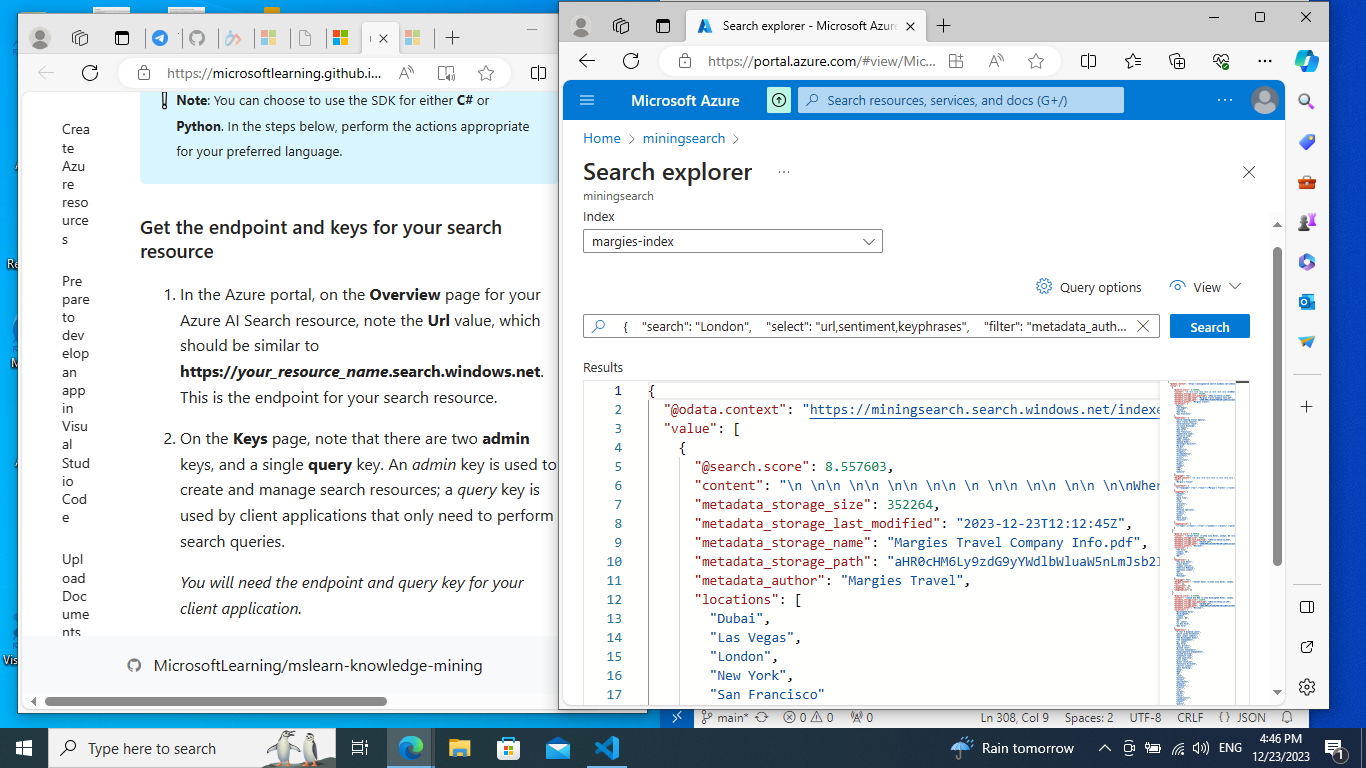Expand the View dropdown menu
The width and height of the screenshot is (1366, 768).
click(x=1205, y=287)
